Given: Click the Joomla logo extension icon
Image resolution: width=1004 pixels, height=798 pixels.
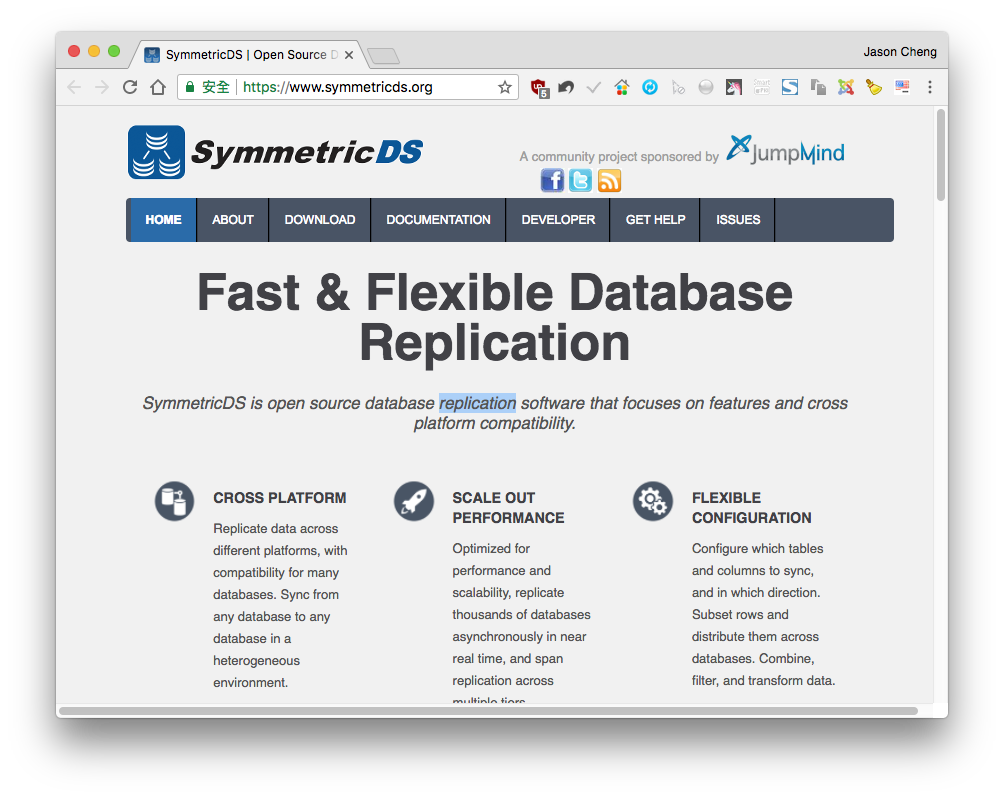Looking at the screenshot, I should [846, 87].
